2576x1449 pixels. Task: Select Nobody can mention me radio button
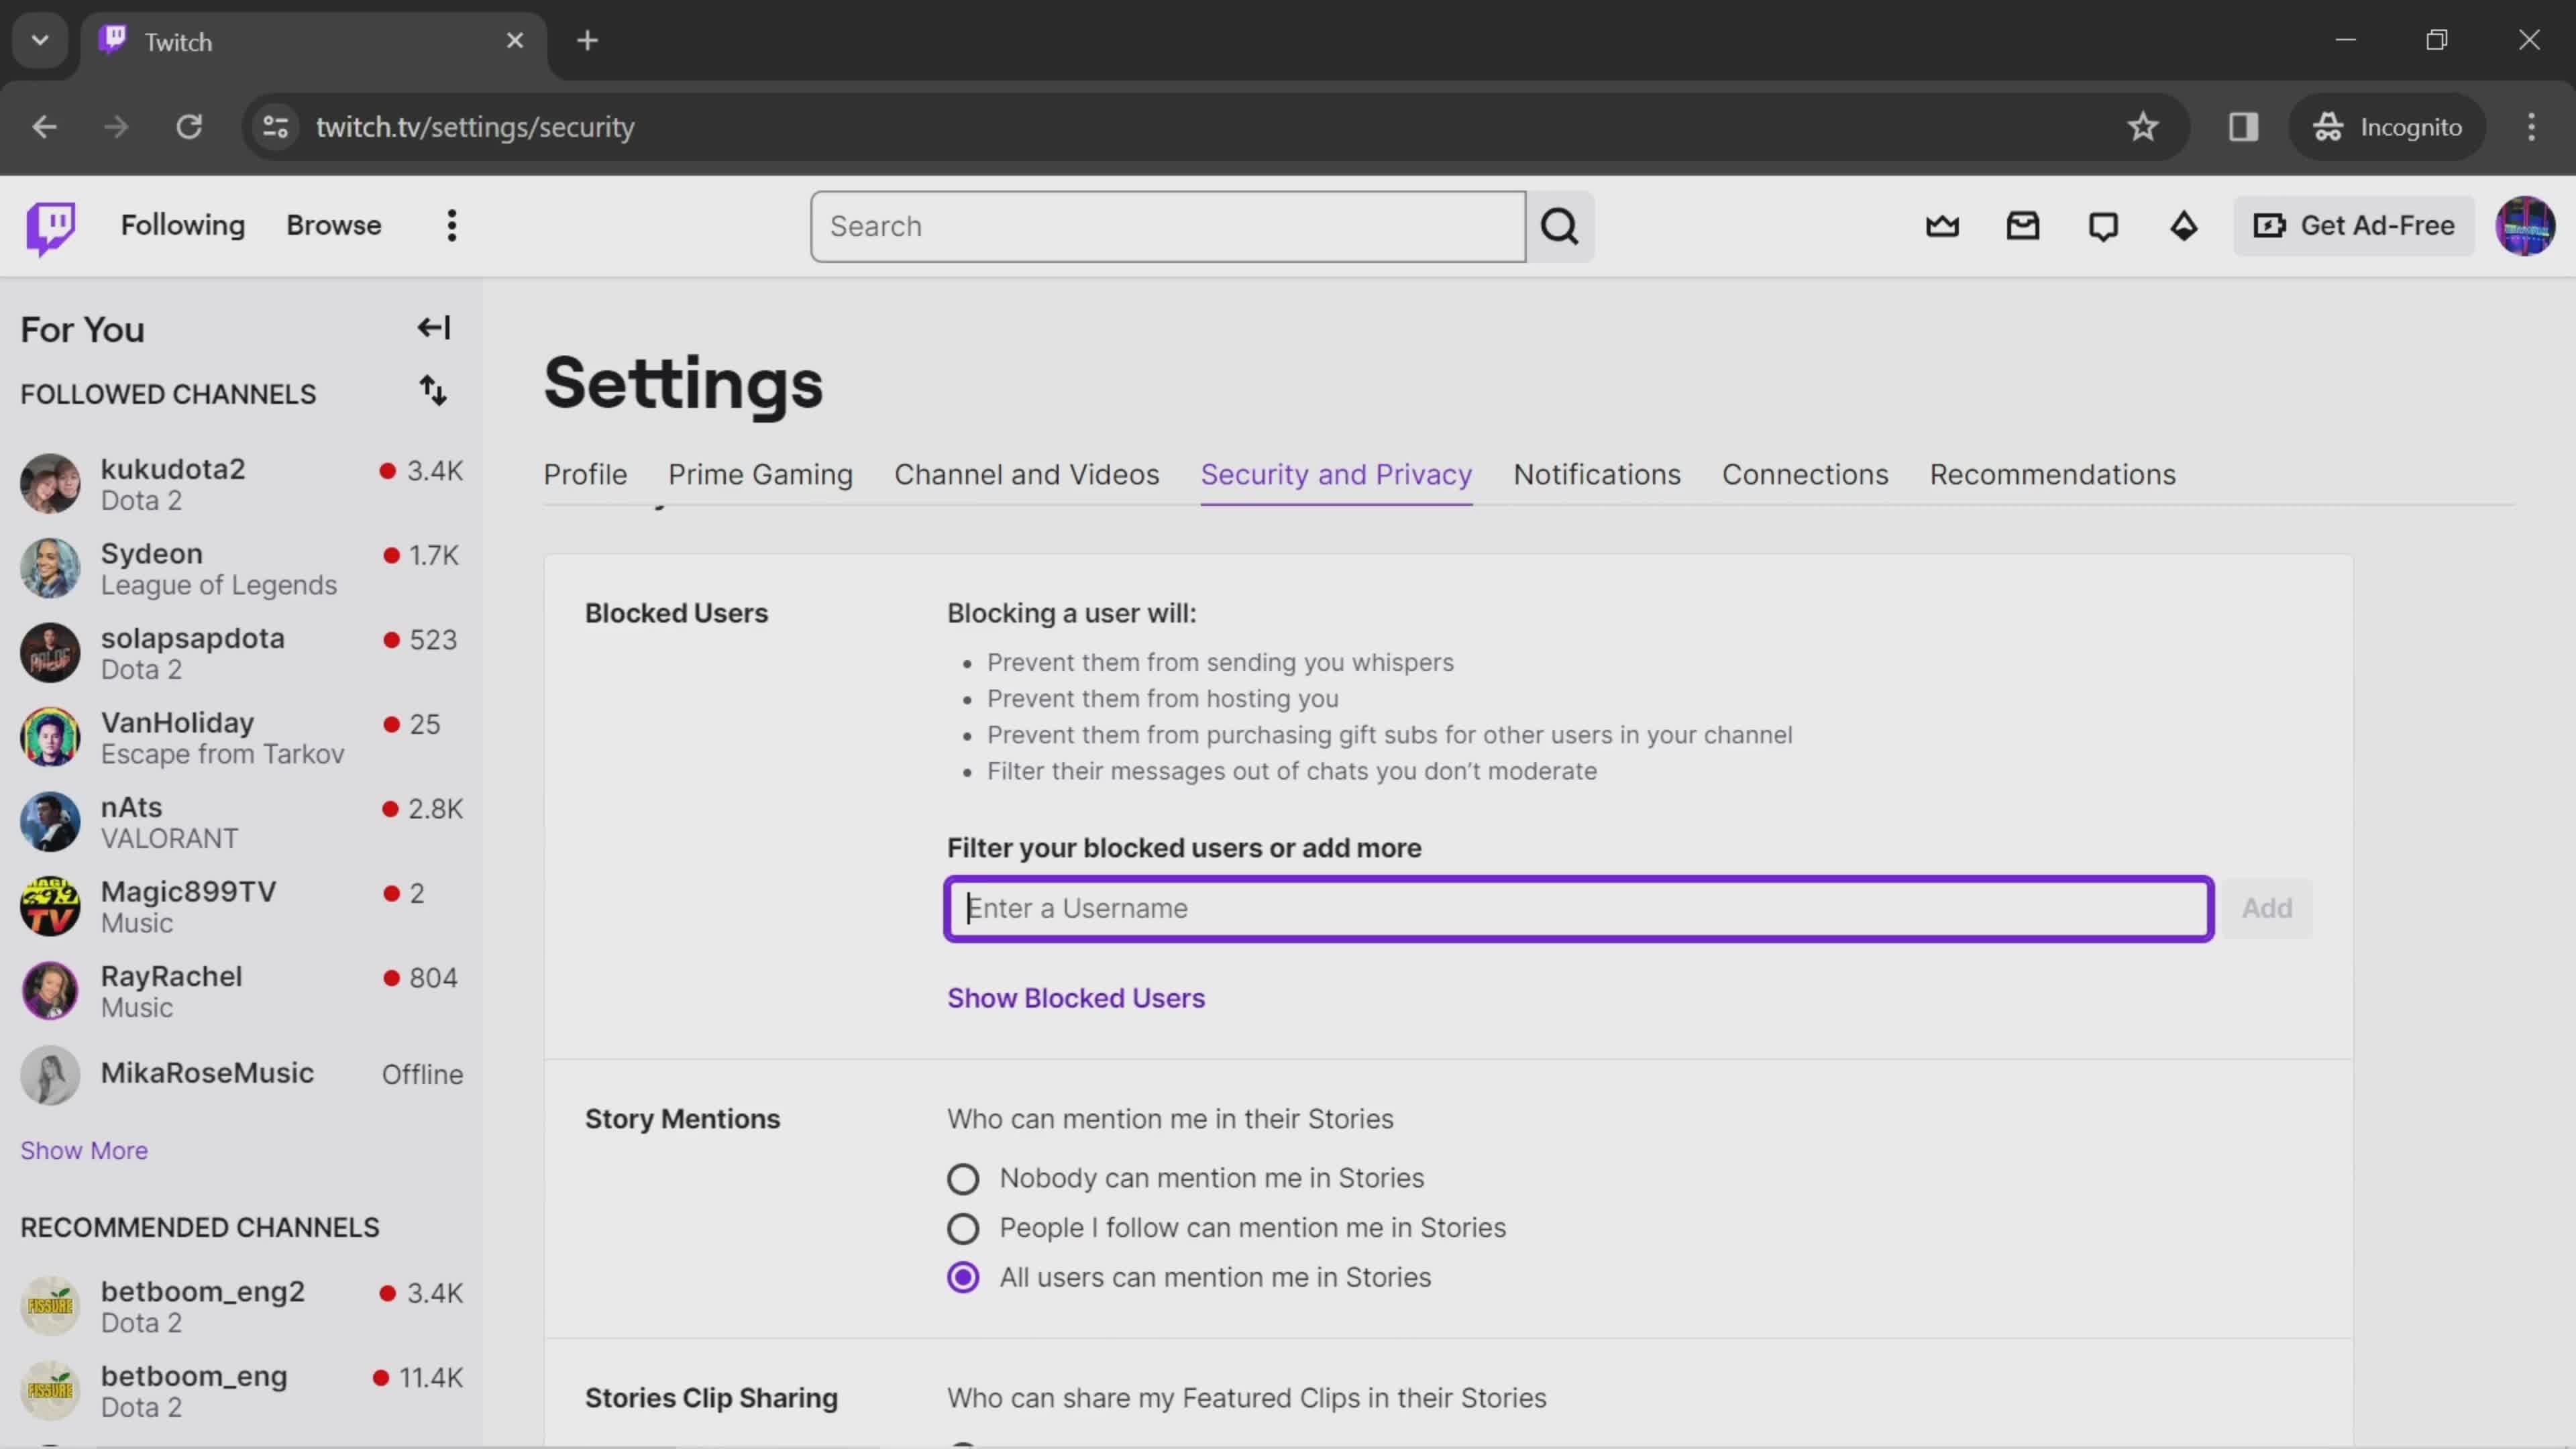(964, 1177)
